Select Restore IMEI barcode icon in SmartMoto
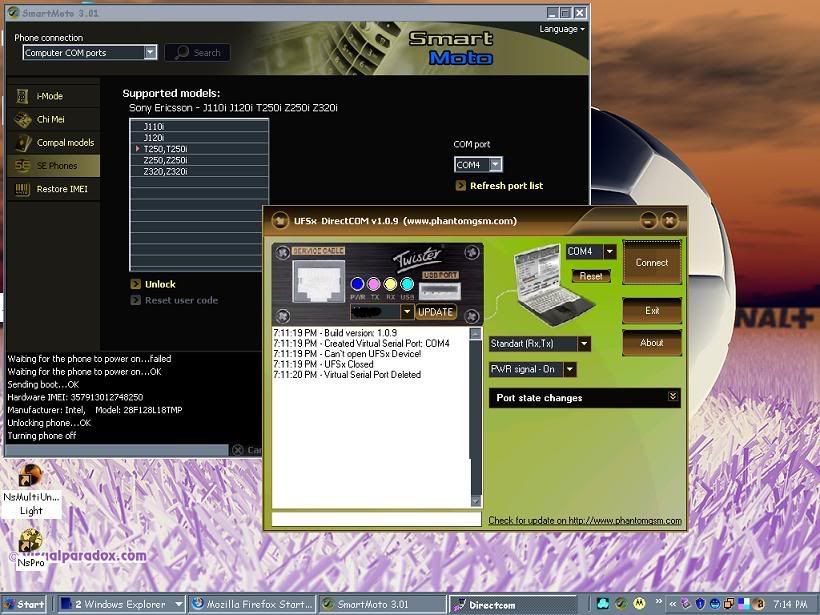 click(x=22, y=189)
